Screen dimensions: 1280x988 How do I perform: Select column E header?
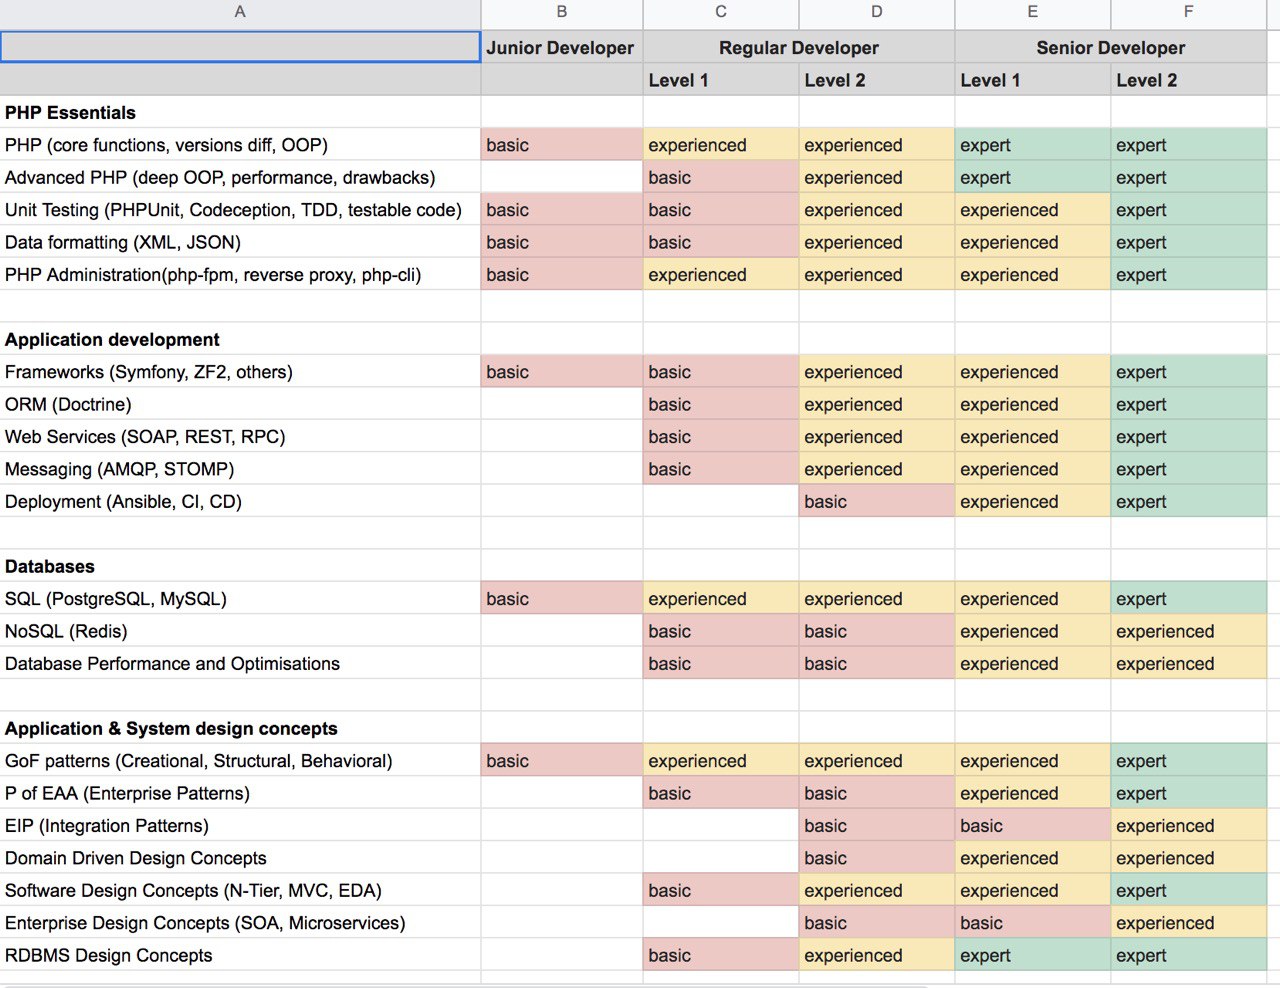1033,12
